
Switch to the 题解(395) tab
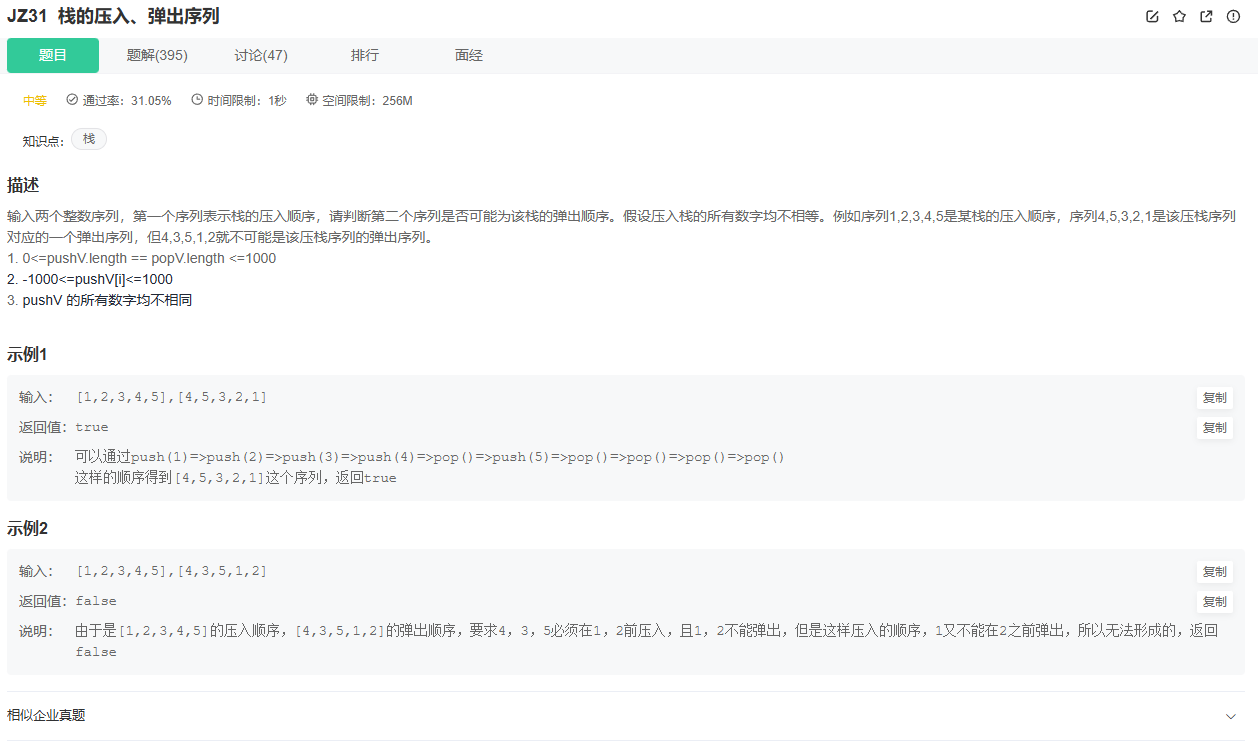tap(157, 56)
